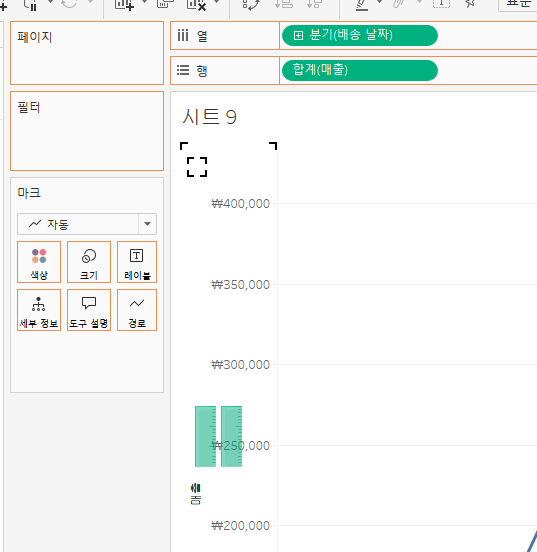Click the ₩200,000 axis label
This screenshot has height=552, width=537.
[x=240, y=526]
